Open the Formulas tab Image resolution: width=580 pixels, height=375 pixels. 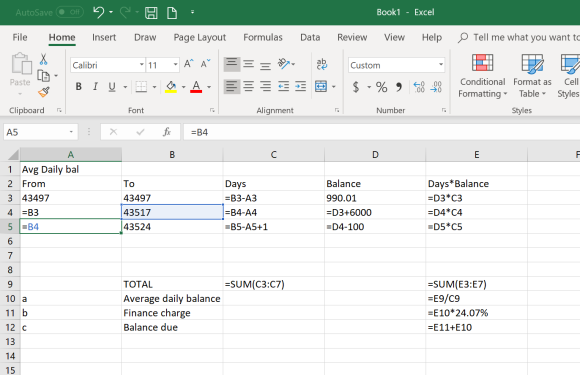[x=263, y=37]
